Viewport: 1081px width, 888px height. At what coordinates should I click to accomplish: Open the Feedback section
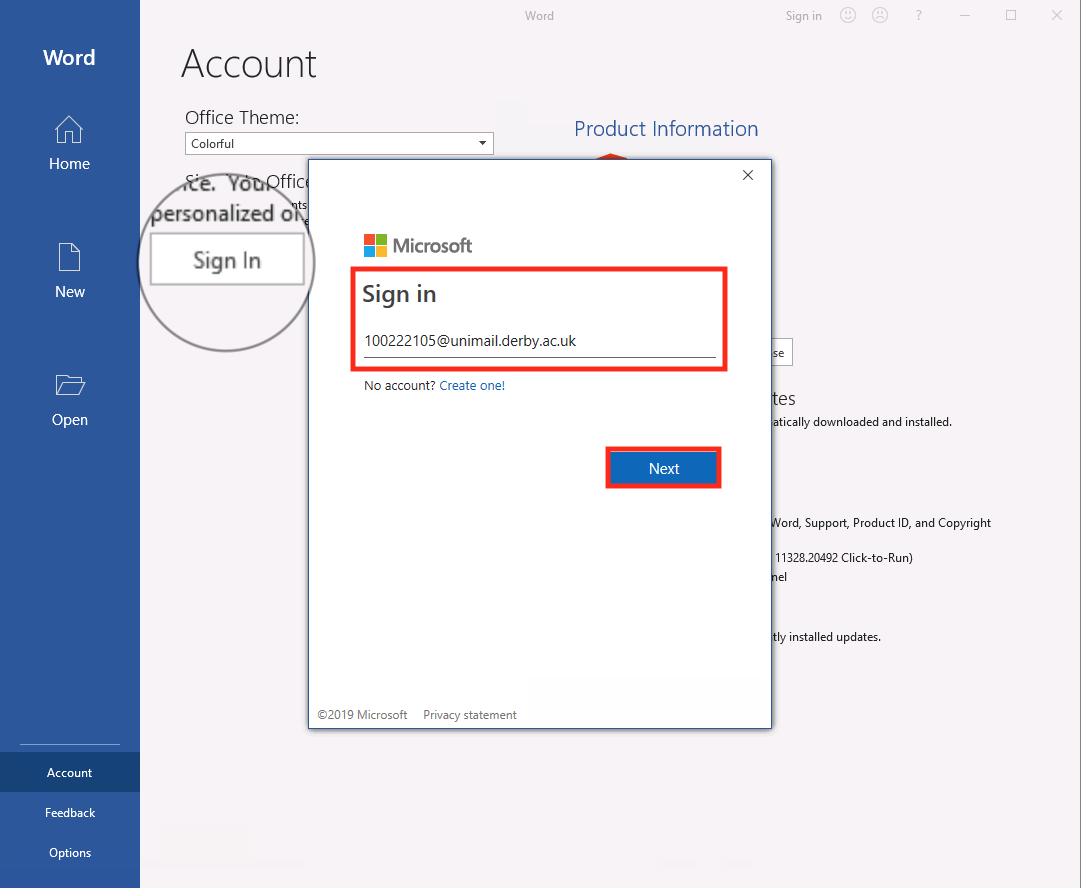point(69,813)
